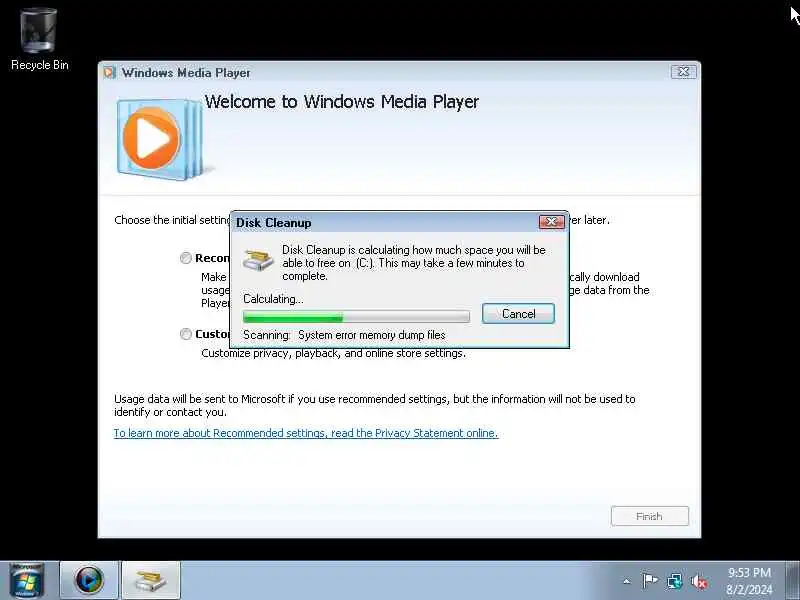Click the muted volume speaker icon
Screen dimensions: 800x600
point(698,581)
